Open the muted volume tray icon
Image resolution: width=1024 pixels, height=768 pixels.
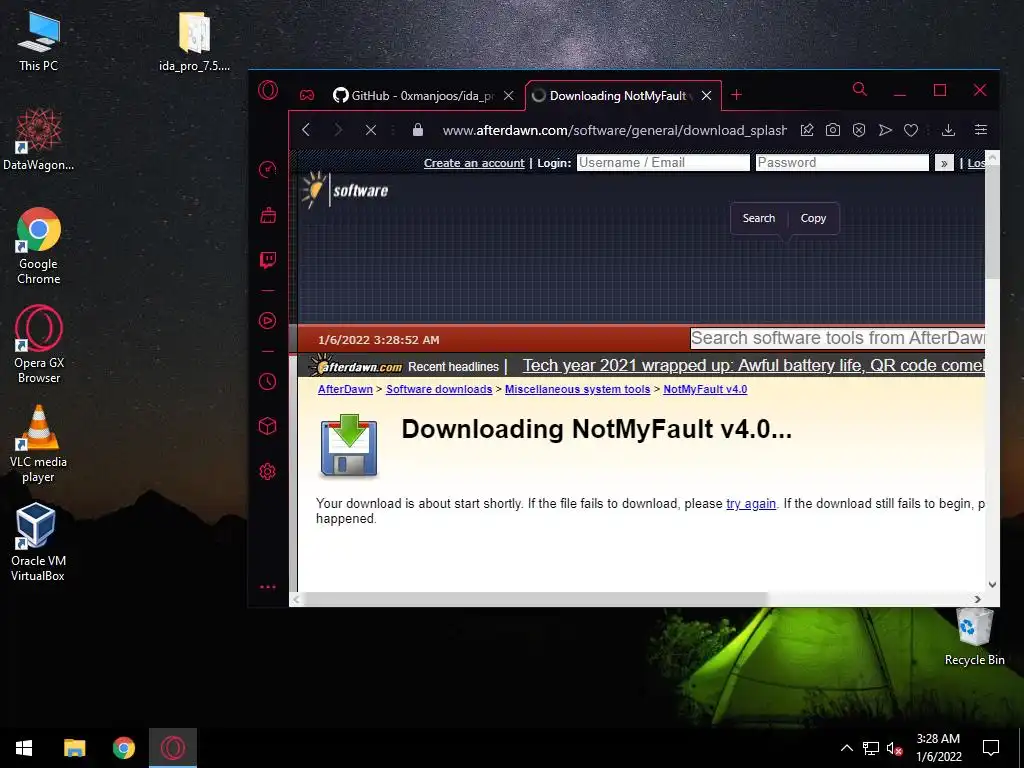(x=894, y=748)
